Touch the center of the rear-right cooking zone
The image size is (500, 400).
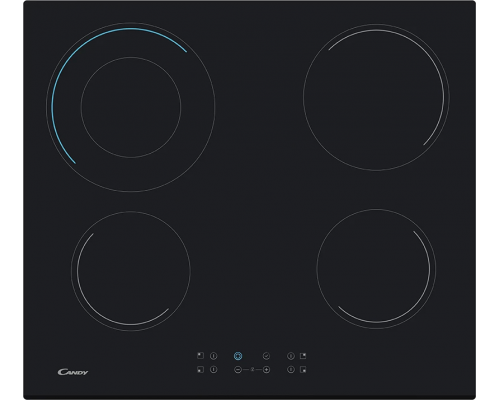(376, 97)
